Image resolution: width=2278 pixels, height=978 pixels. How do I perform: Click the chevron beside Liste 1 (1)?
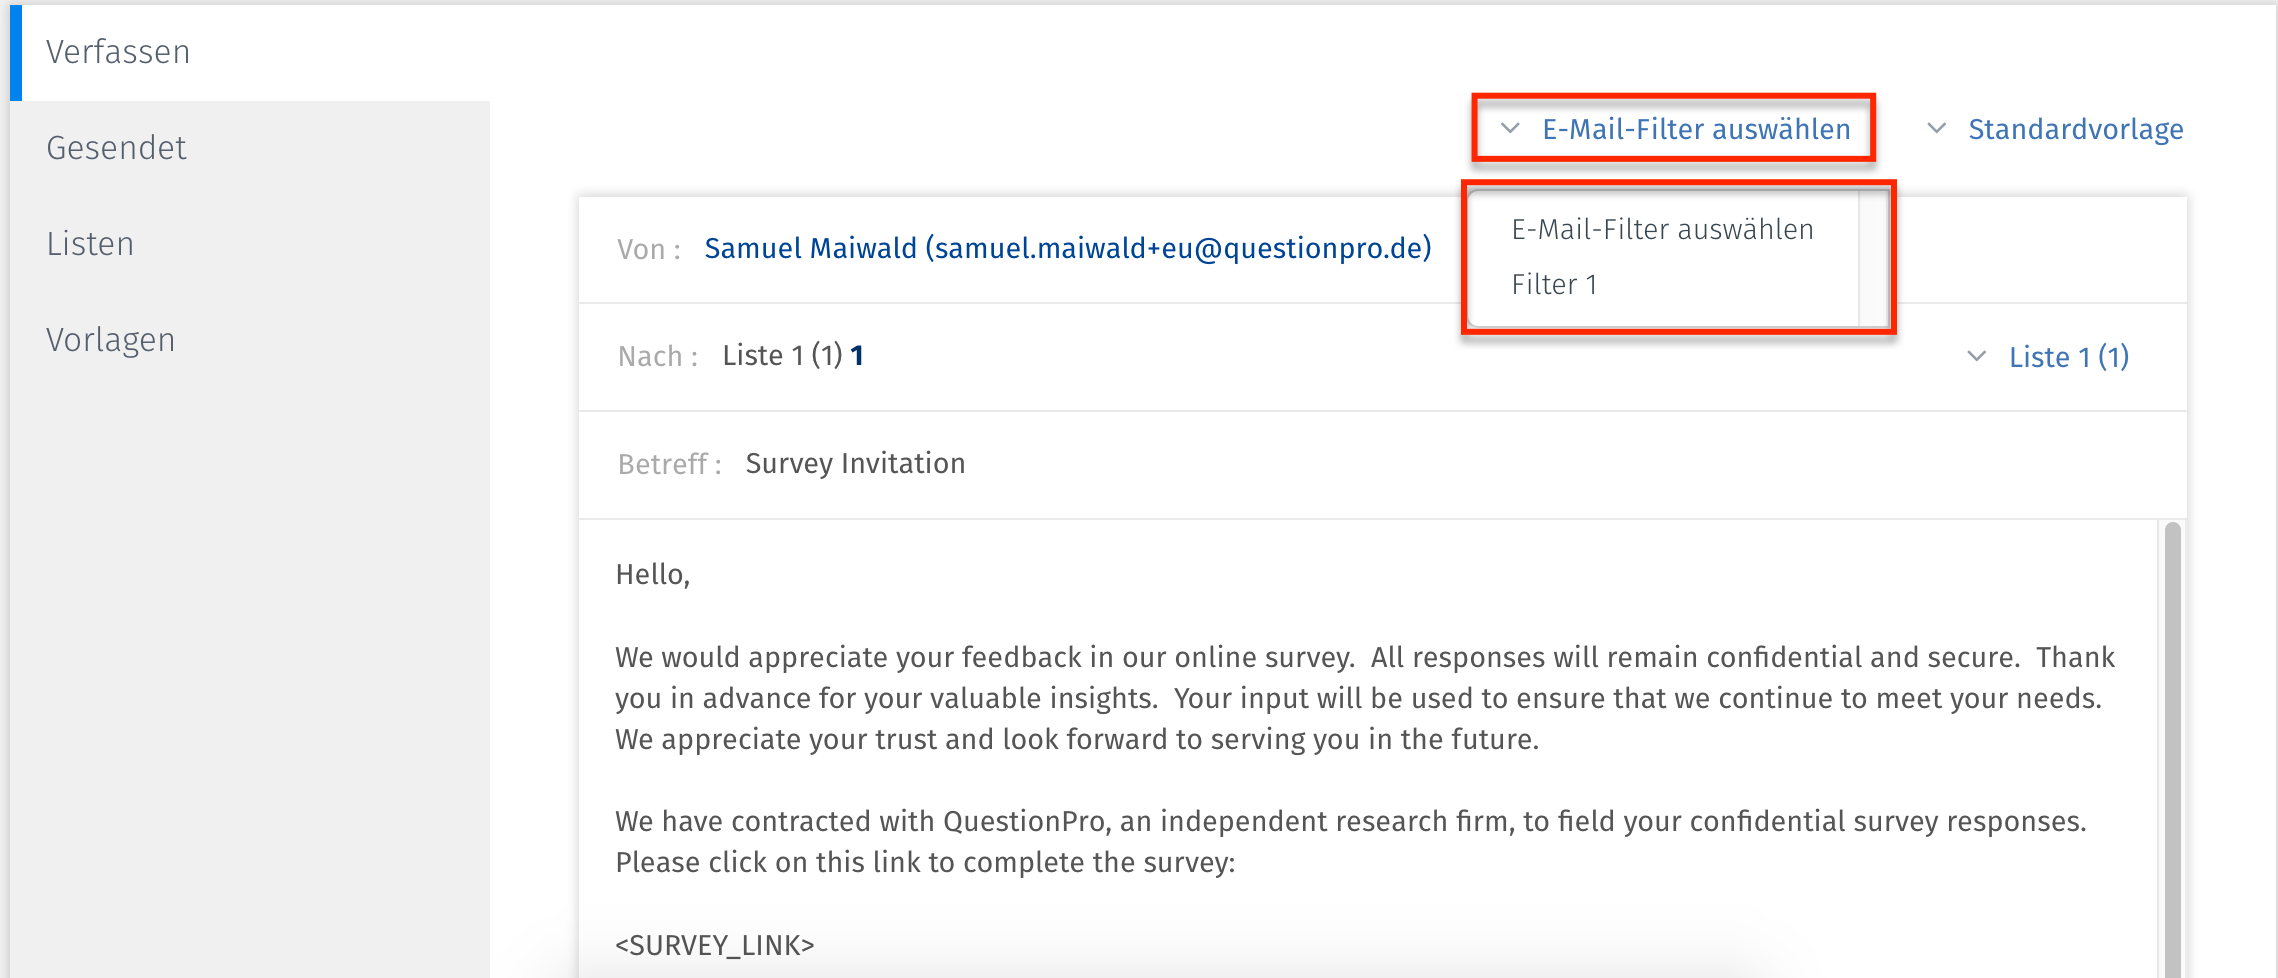(x=1975, y=356)
